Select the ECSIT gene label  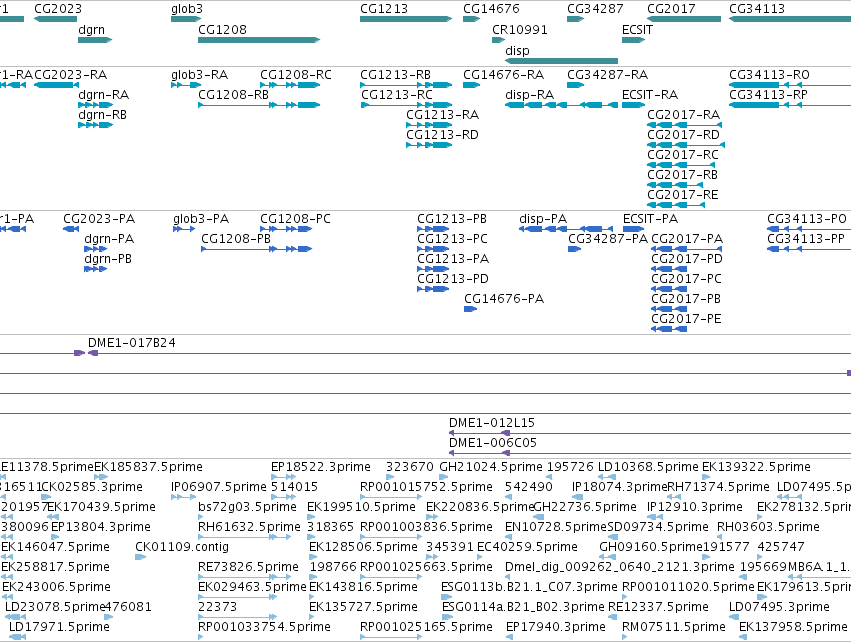point(637,30)
